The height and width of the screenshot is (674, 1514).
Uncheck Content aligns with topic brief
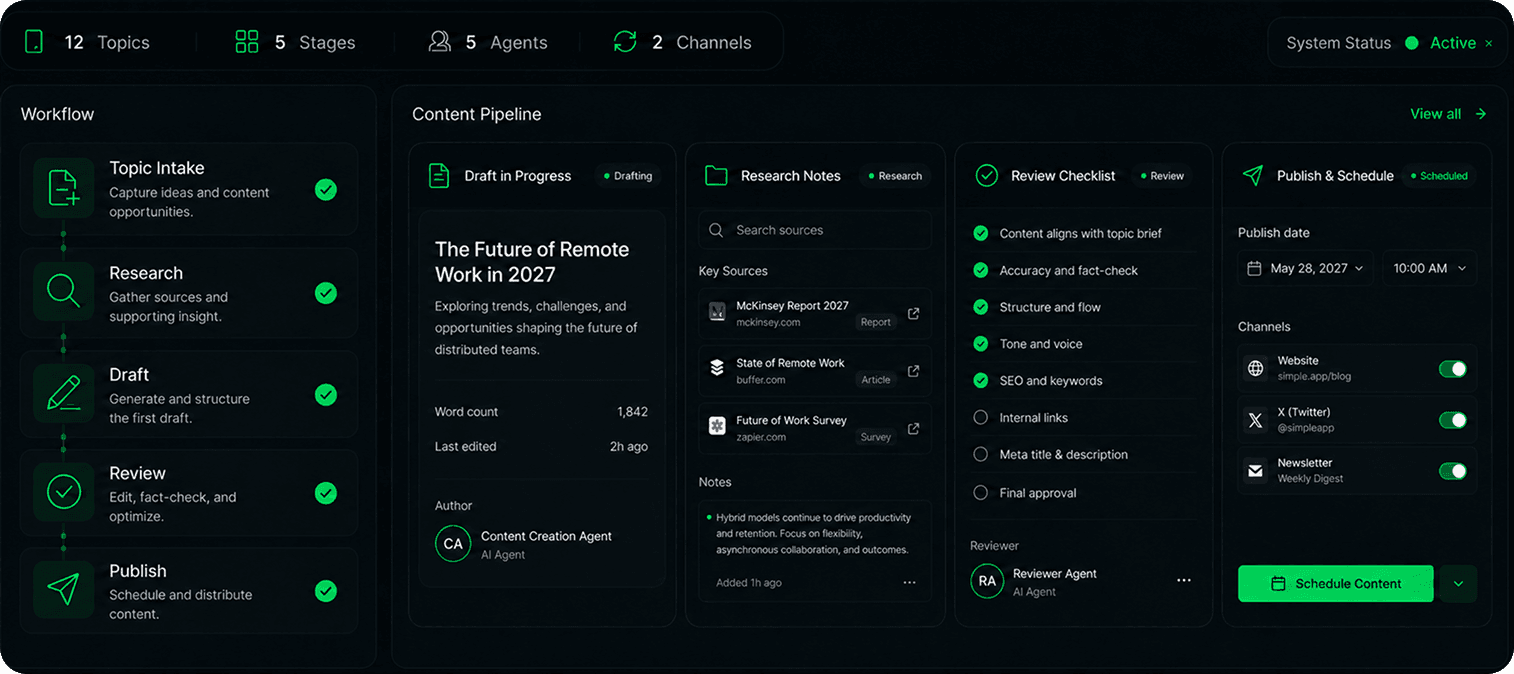tap(981, 233)
